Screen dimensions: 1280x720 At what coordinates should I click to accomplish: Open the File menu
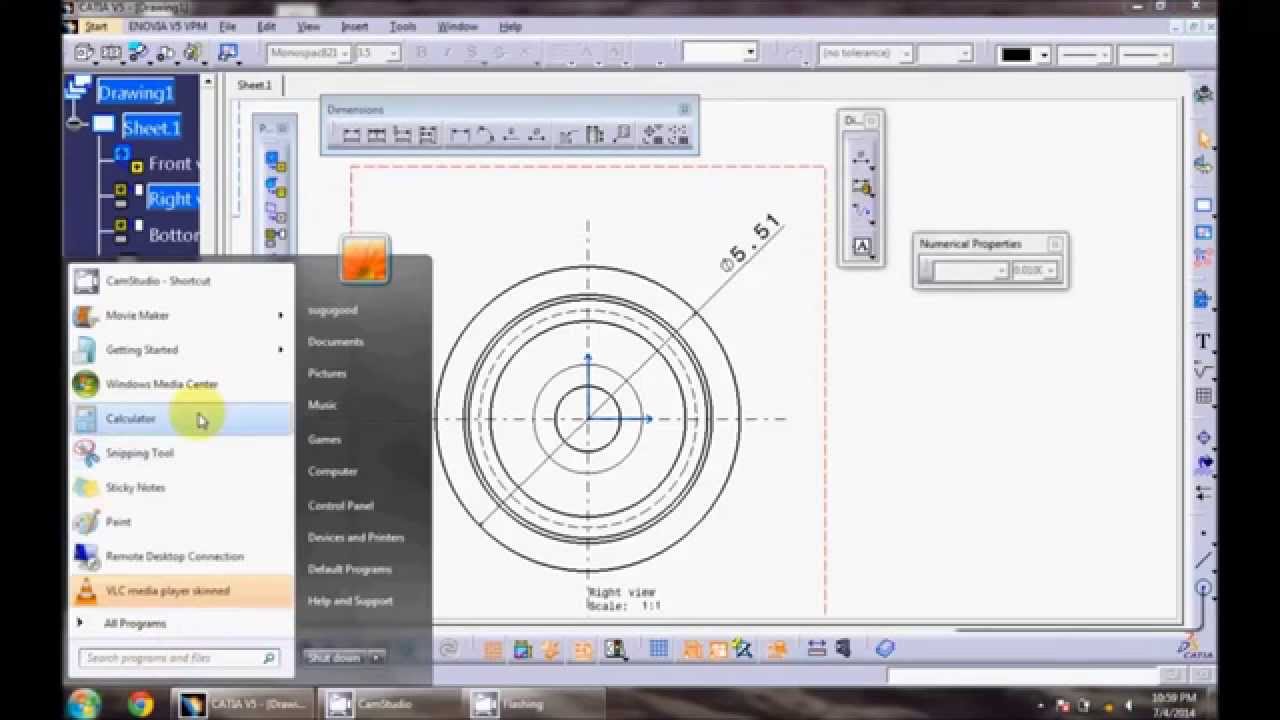228,27
